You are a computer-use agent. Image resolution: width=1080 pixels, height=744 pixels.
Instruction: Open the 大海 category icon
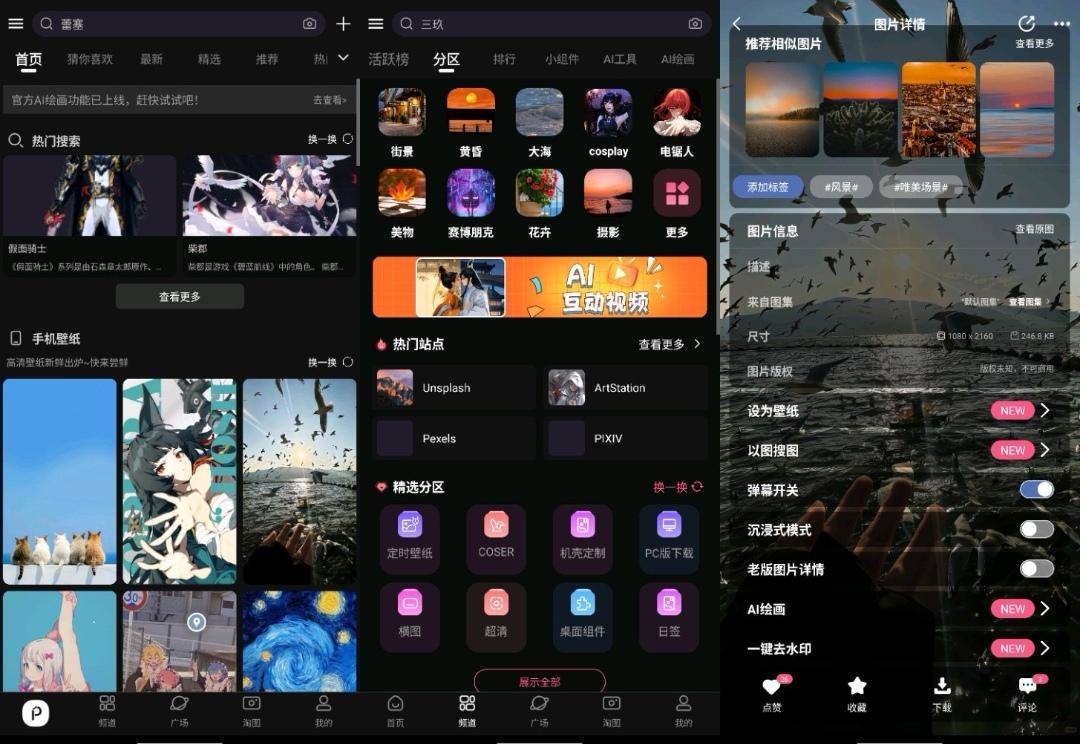[539, 112]
